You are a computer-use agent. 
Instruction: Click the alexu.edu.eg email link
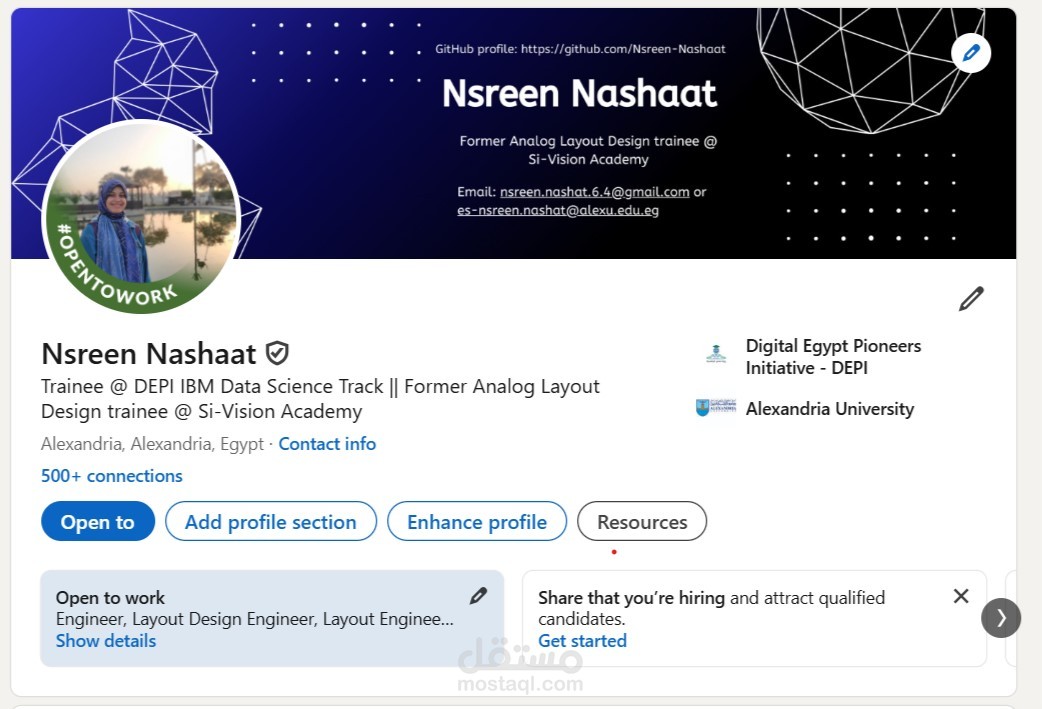(x=556, y=210)
